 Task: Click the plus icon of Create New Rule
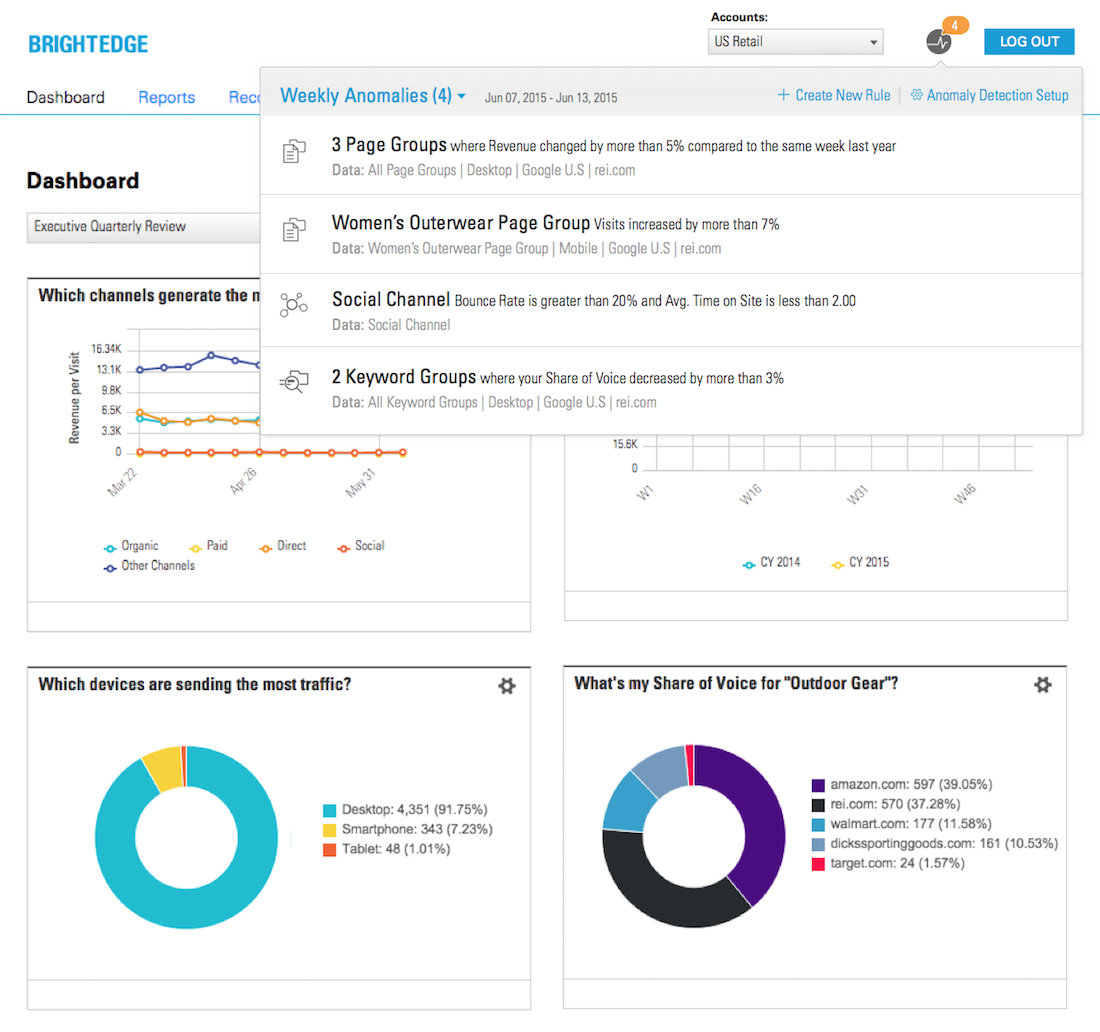784,95
